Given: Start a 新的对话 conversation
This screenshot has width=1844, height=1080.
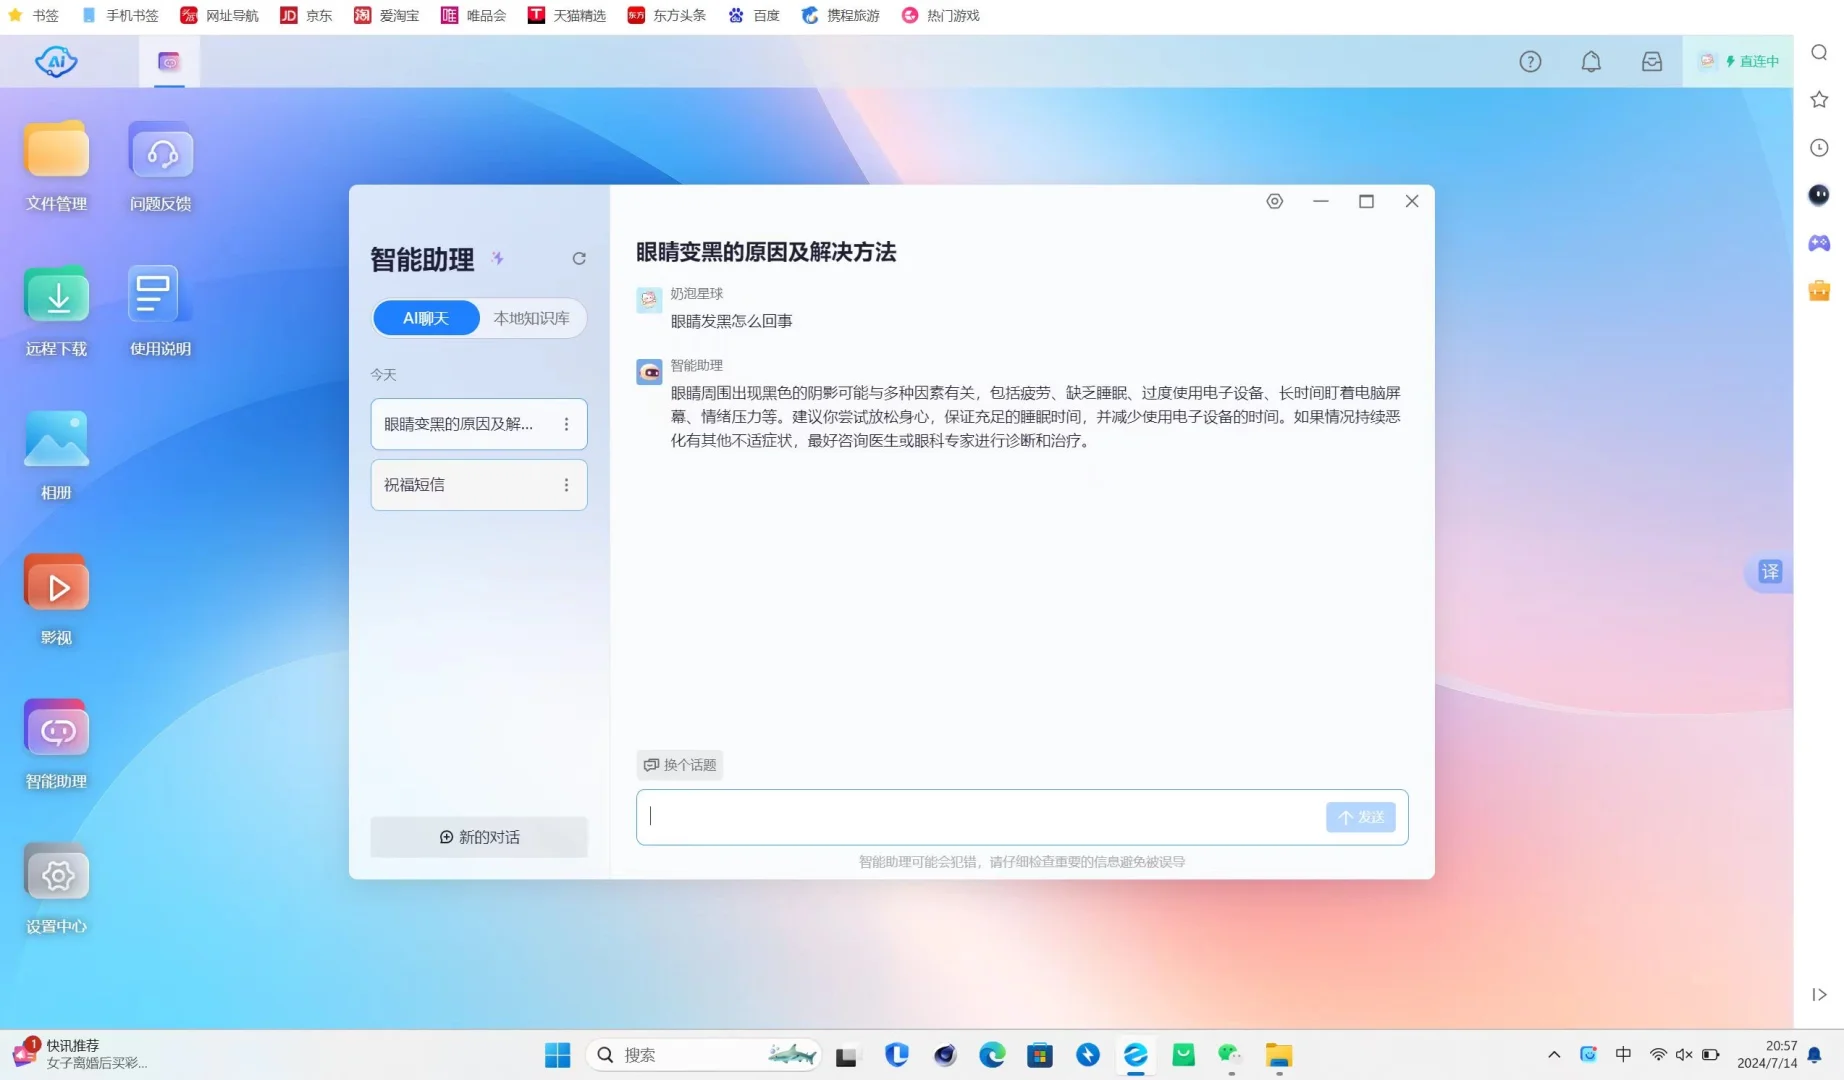Looking at the screenshot, I should 479,837.
